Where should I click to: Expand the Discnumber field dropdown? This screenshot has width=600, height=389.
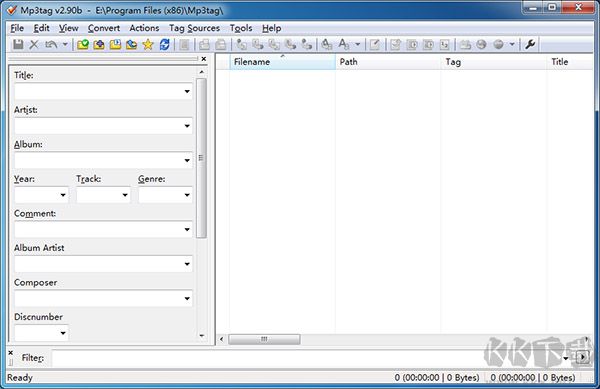[63, 333]
